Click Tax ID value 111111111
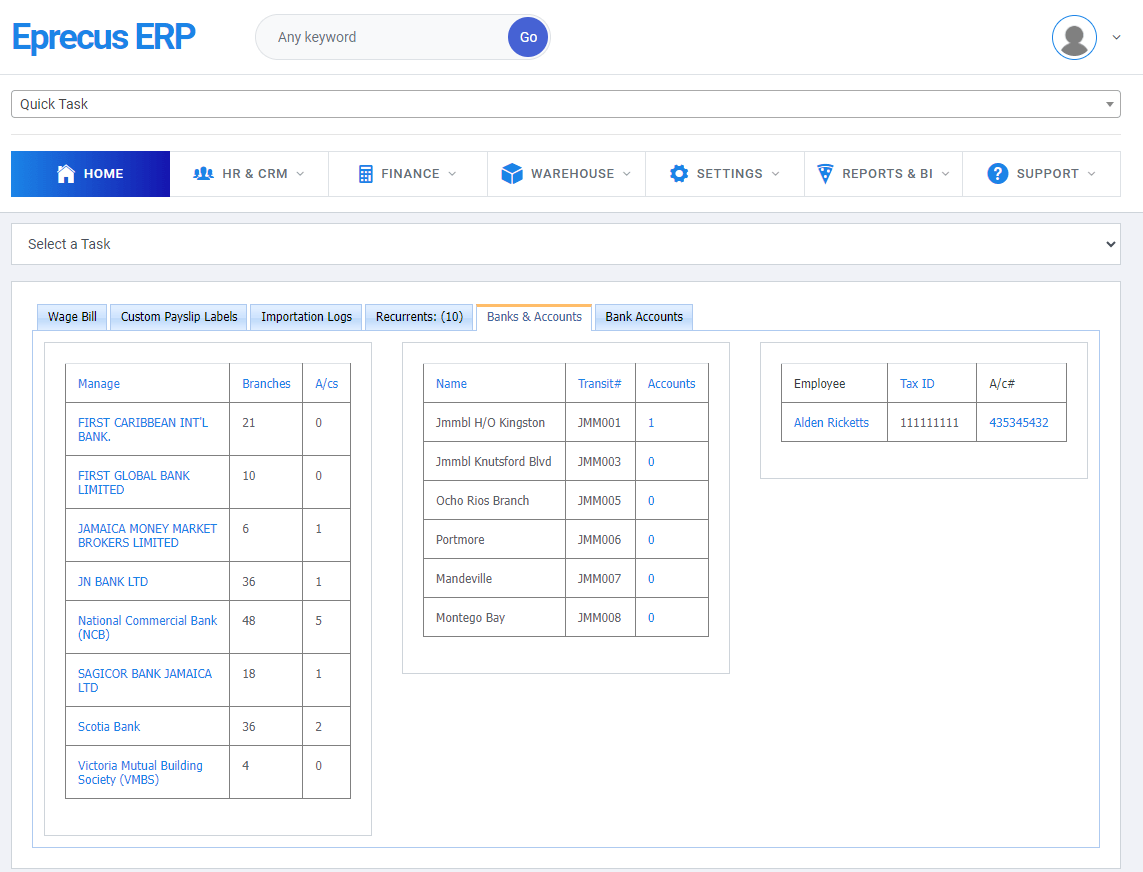 pos(929,423)
